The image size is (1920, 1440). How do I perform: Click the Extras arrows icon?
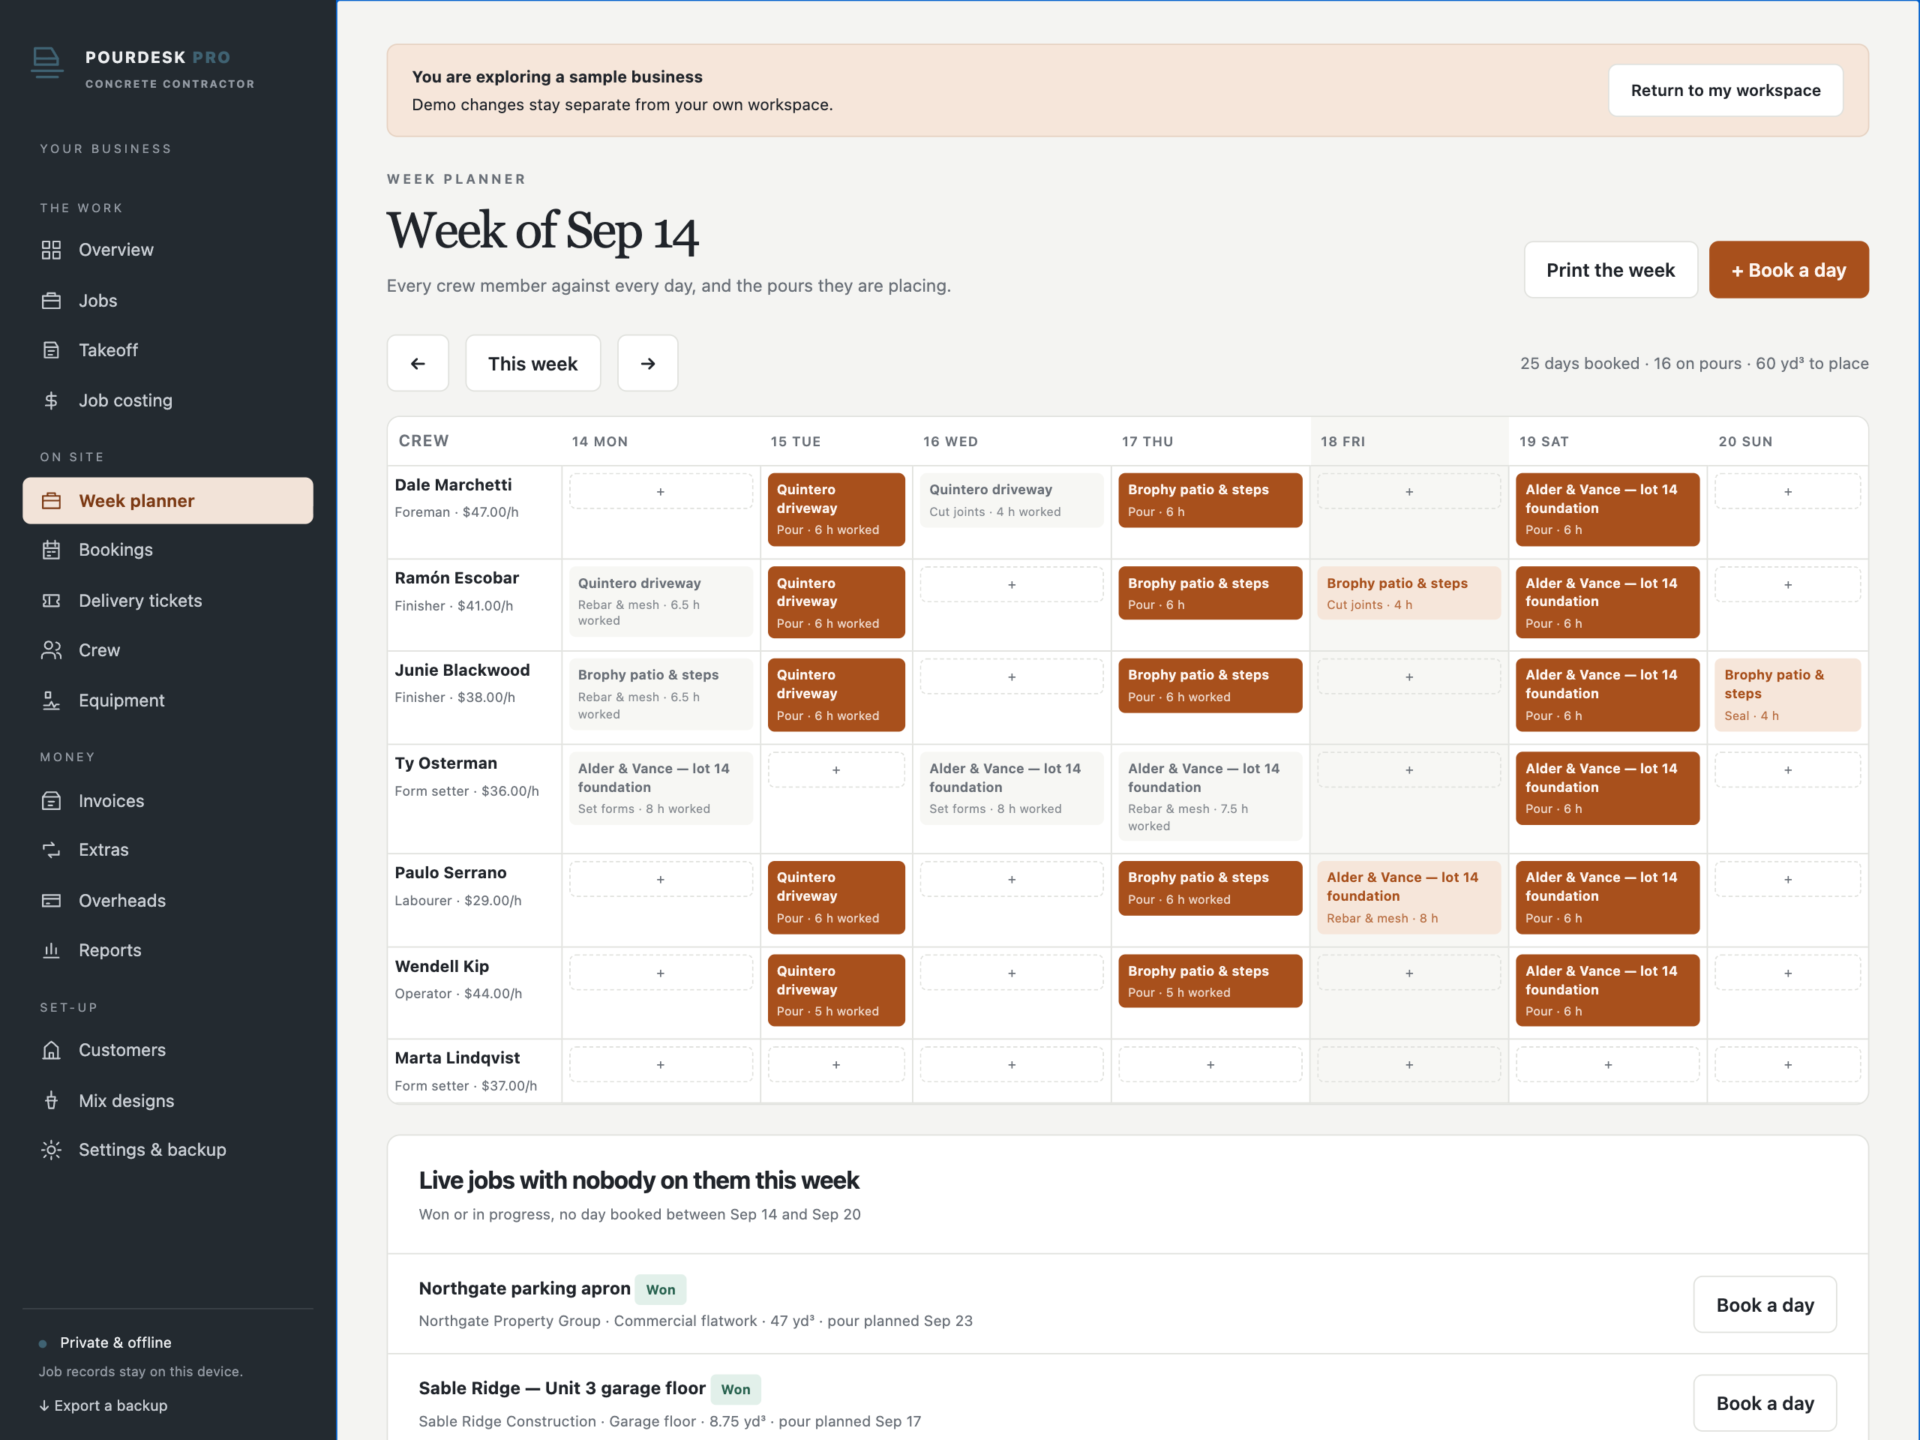tap(51, 850)
